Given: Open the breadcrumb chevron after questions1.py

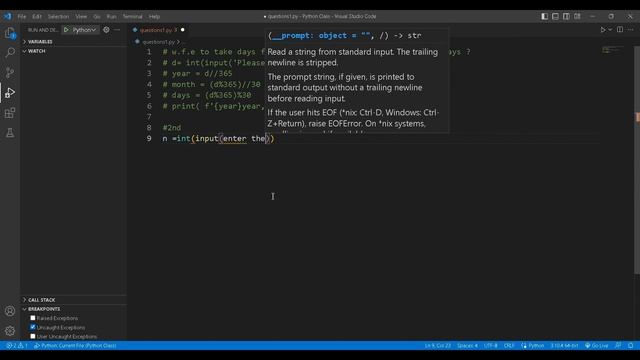Looking at the screenshot, I should (178, 42).
